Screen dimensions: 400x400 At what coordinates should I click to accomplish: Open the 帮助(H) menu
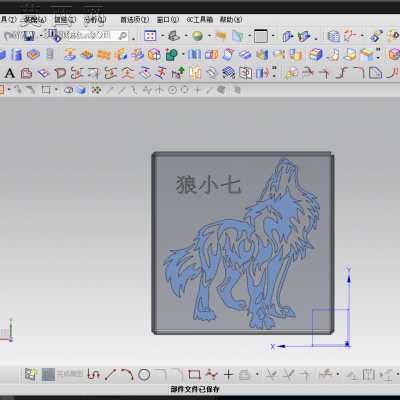click(x=231, y=20)
